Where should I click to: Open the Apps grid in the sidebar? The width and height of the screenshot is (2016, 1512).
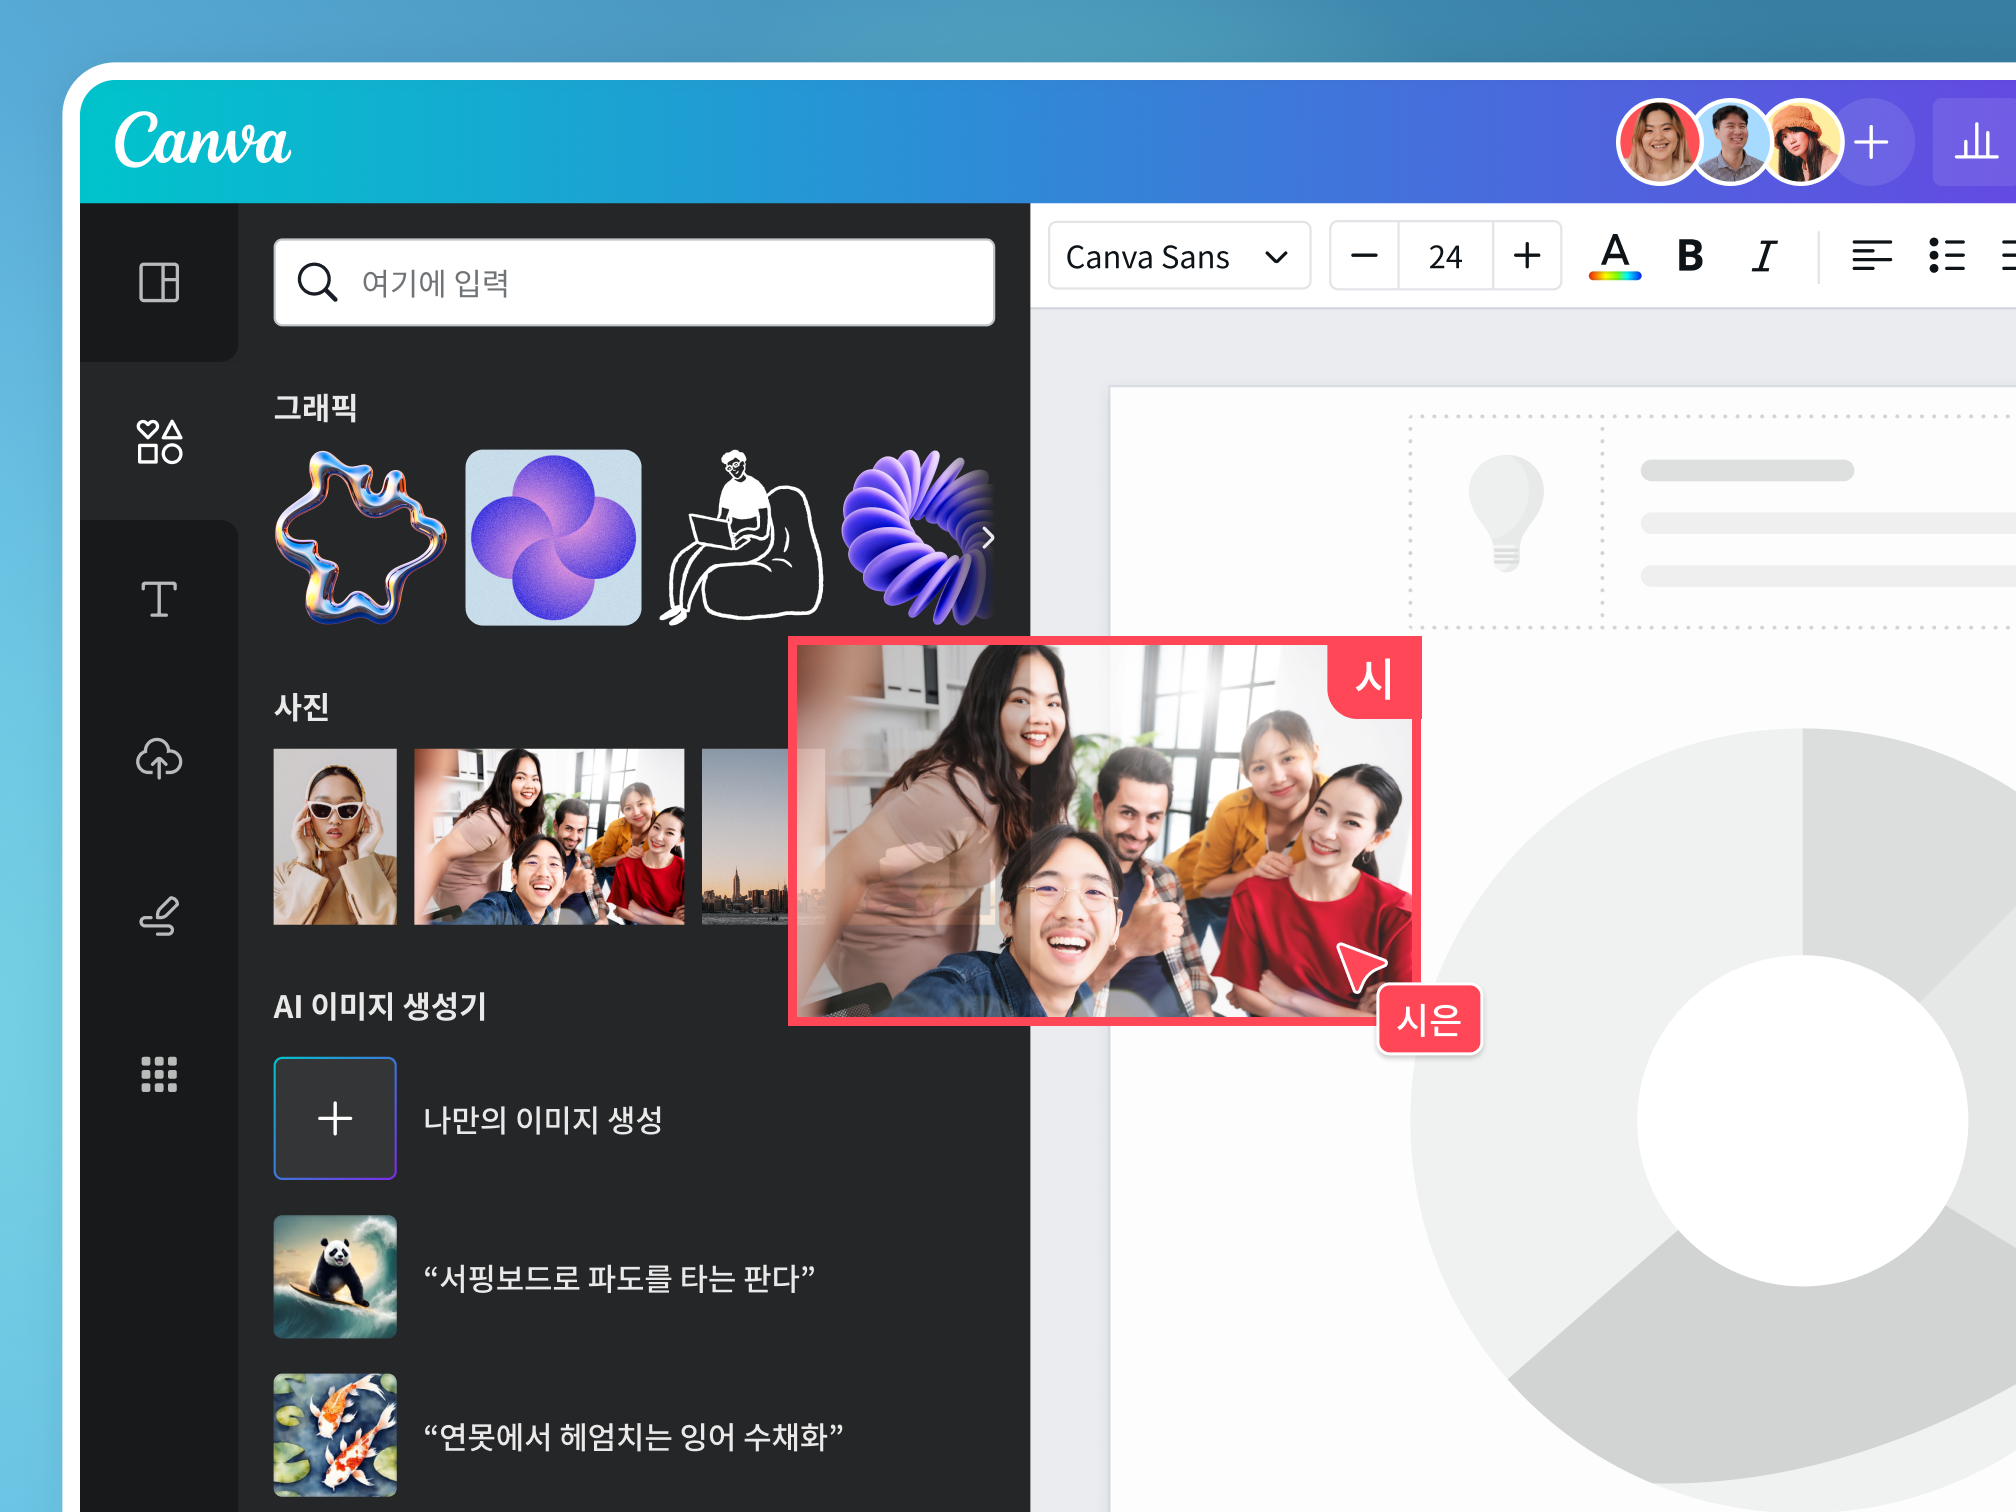tap(159, 1074)
